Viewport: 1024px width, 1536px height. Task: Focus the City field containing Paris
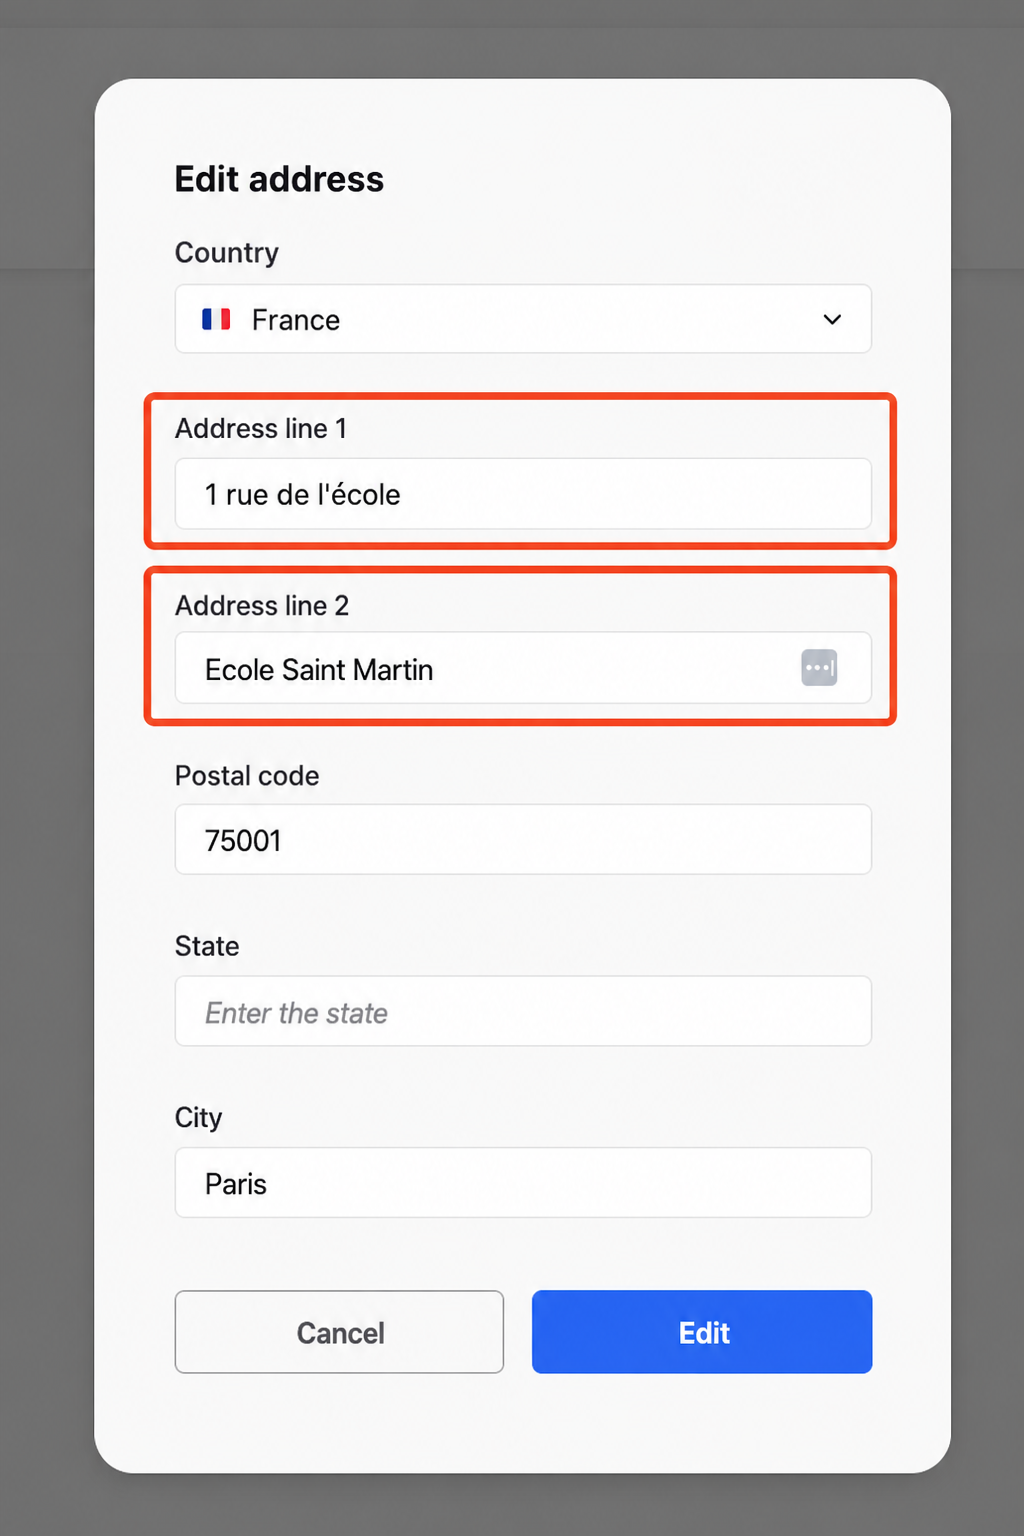pyautogui.click(x=523, y=1183)
